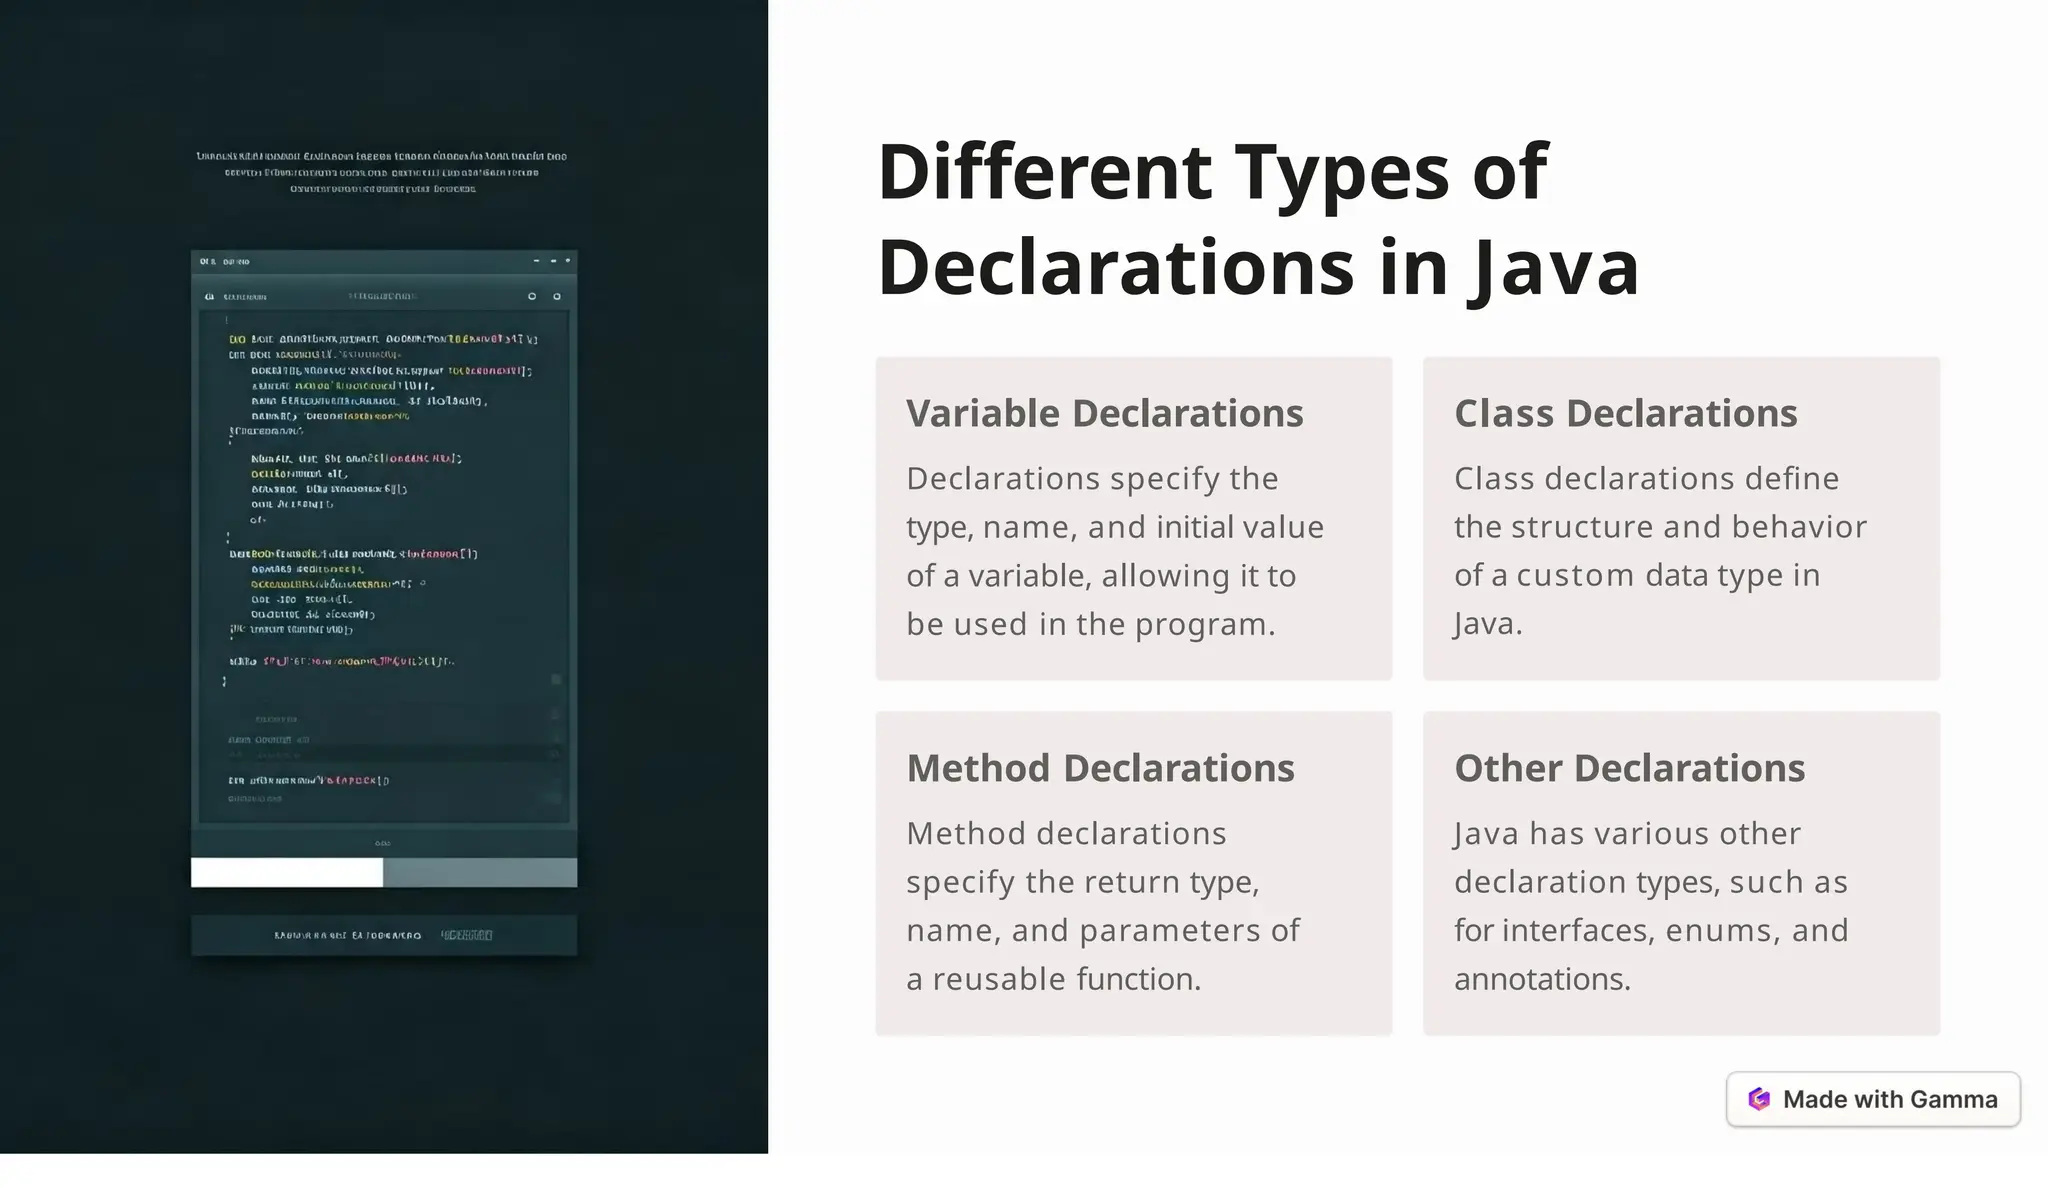Viewport: 2048px width, 1201px height.
Task: Click the Other Declarations heading
Action: click(x=1630, y=768)
